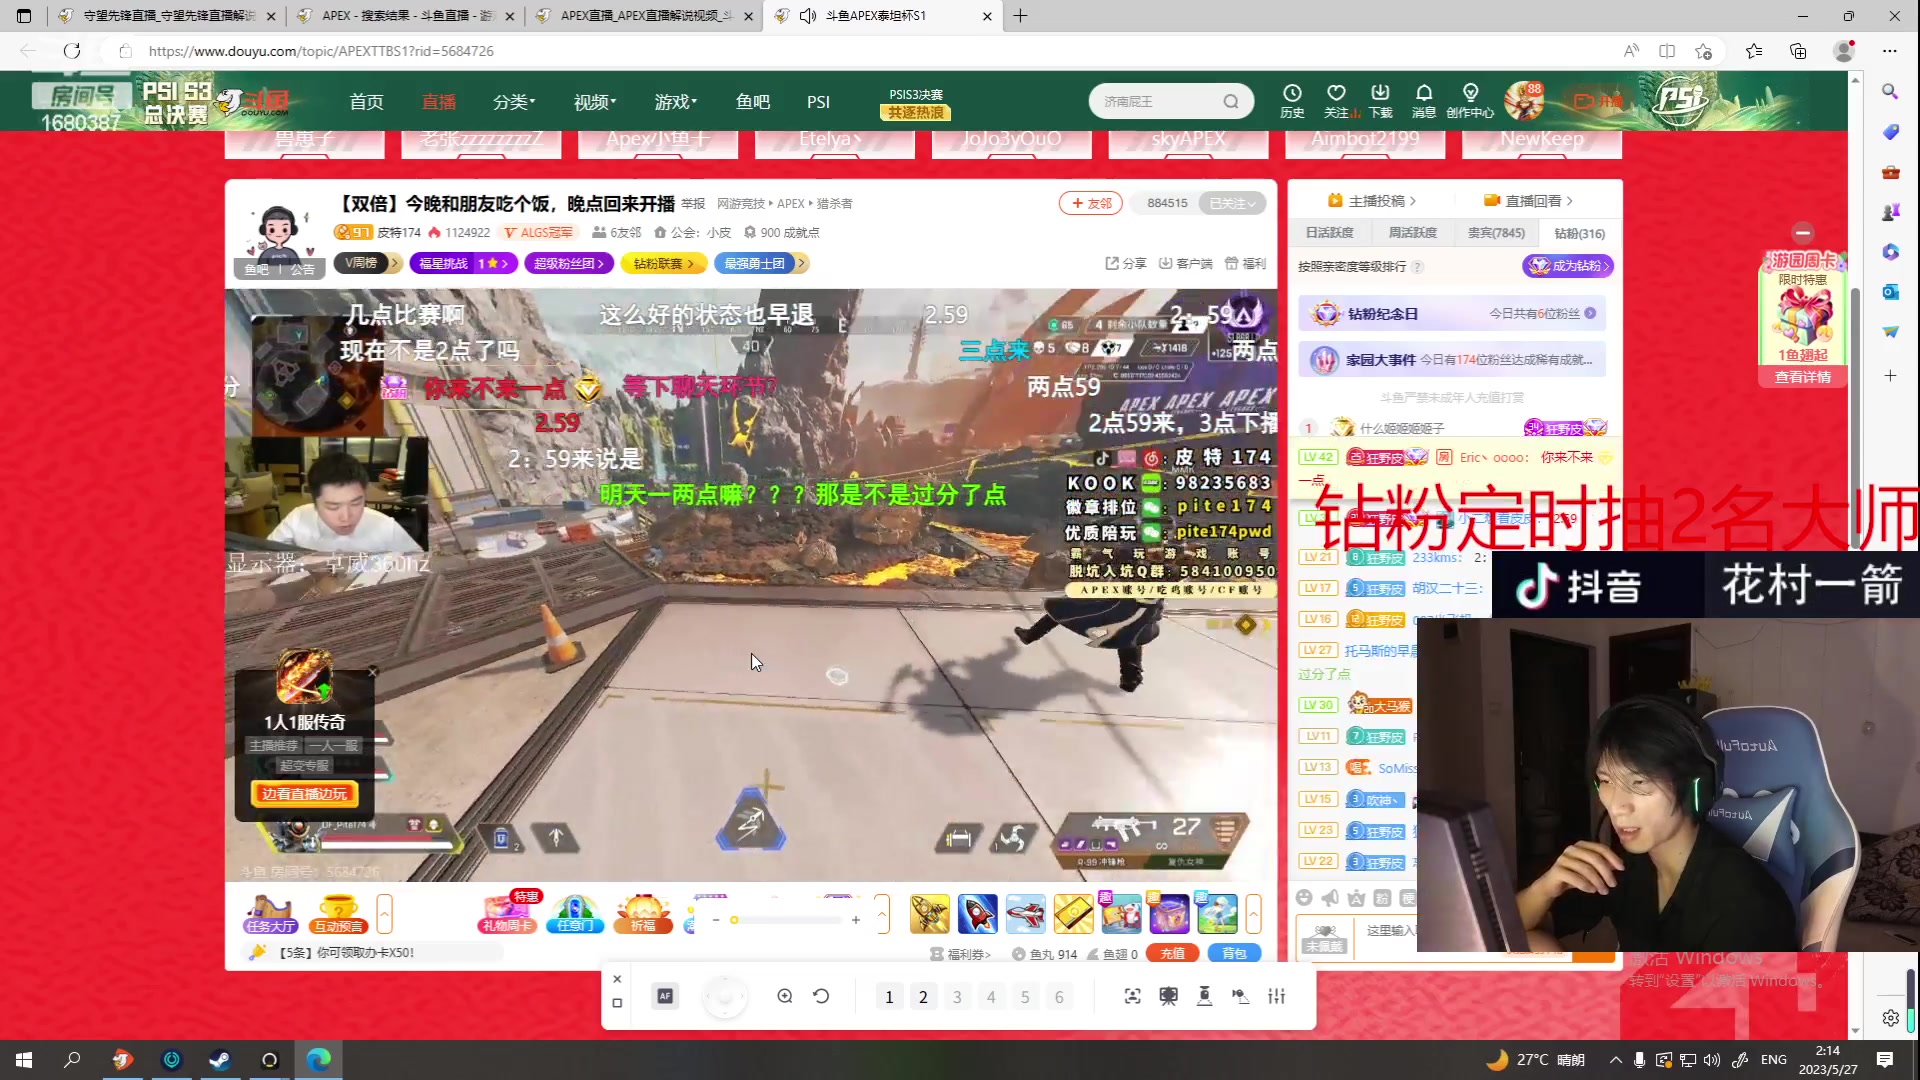Select camera preset 5

[x=1025, y=997]
